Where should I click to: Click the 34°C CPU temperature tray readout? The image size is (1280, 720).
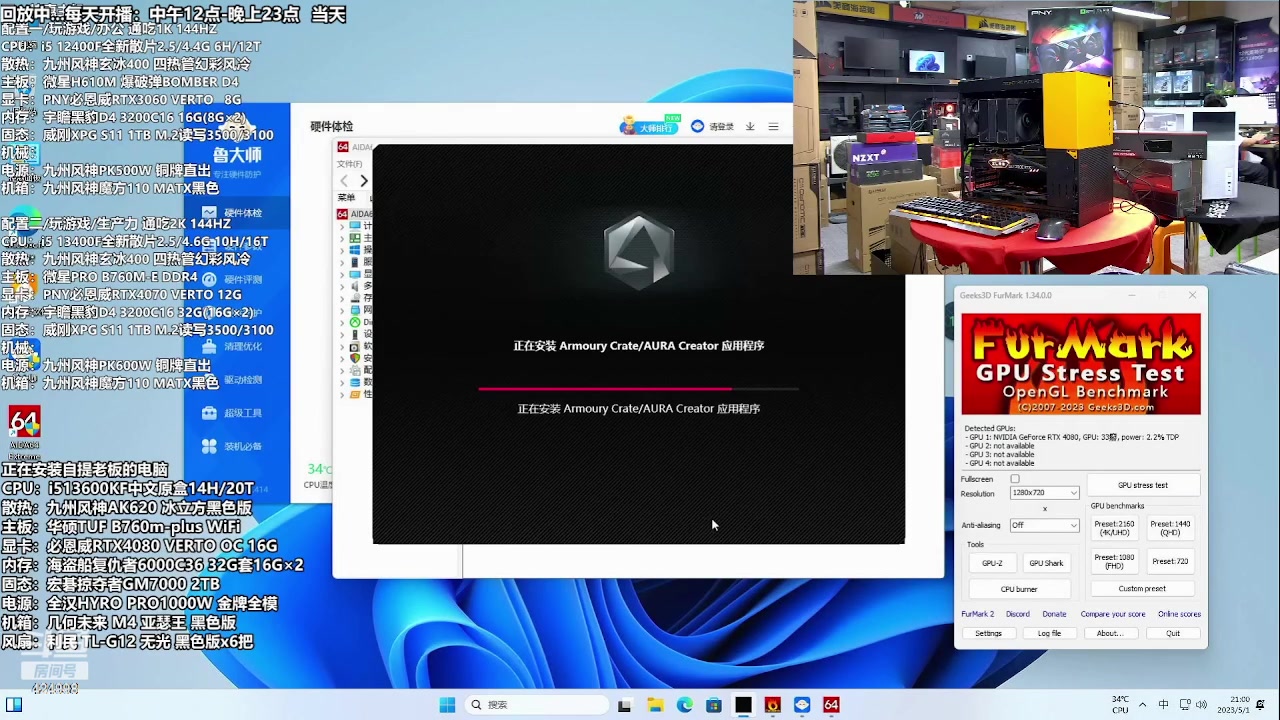(x=1120, y=705)
